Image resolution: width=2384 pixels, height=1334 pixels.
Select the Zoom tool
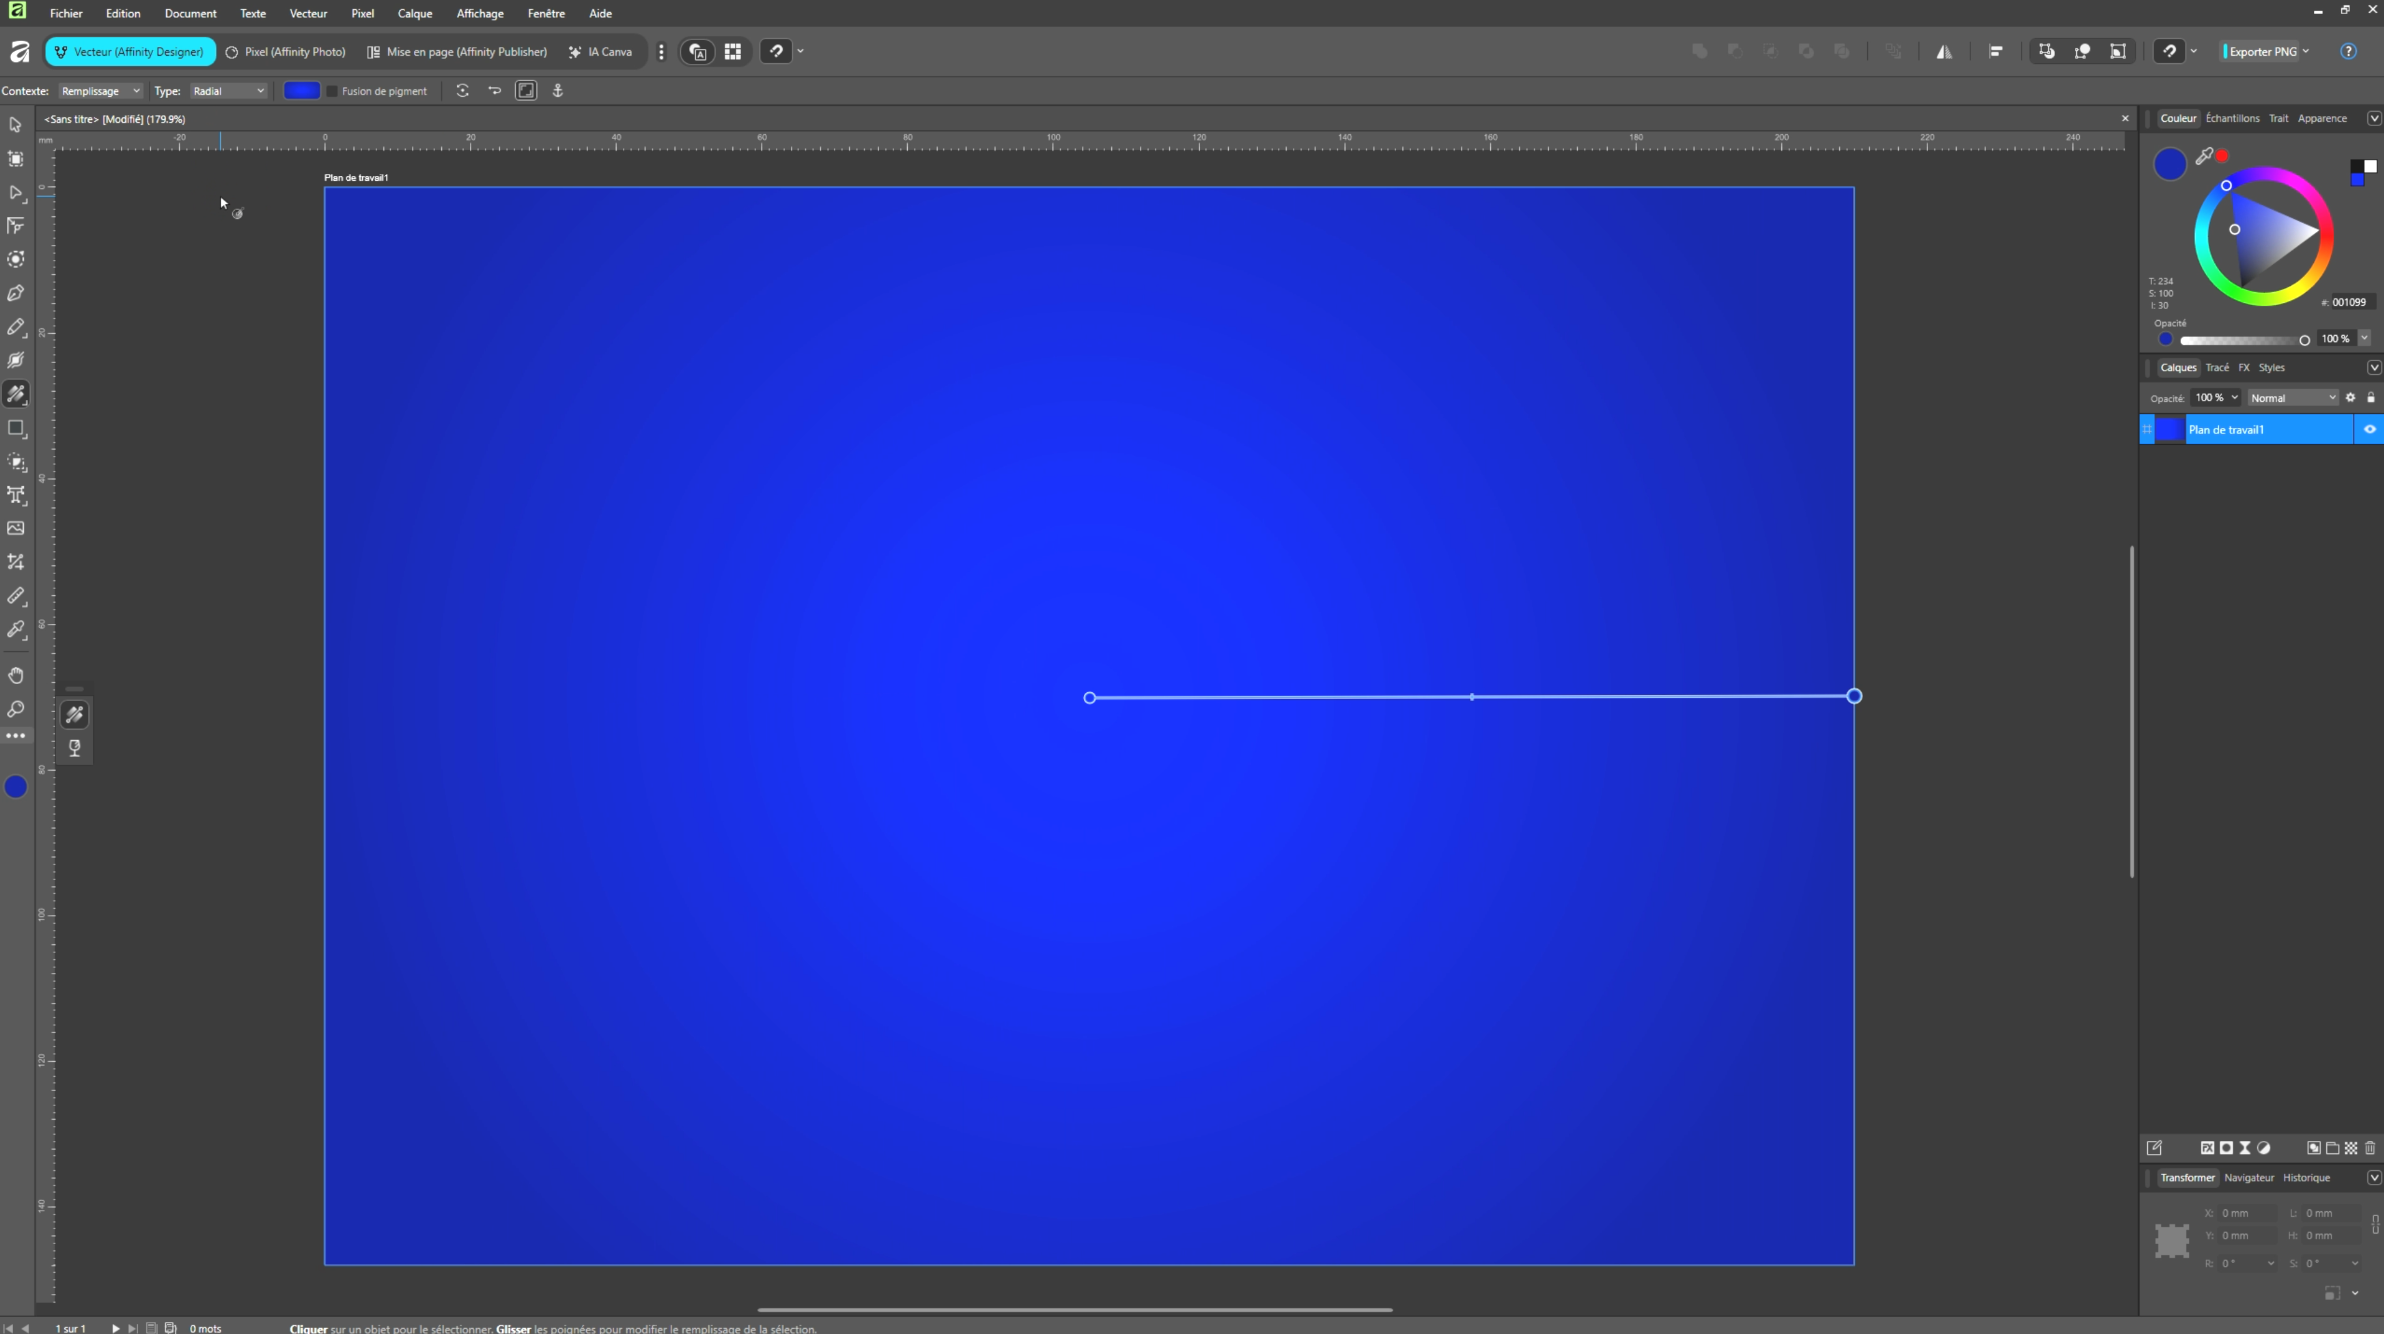pyautogui.click(x=15, y=709)
